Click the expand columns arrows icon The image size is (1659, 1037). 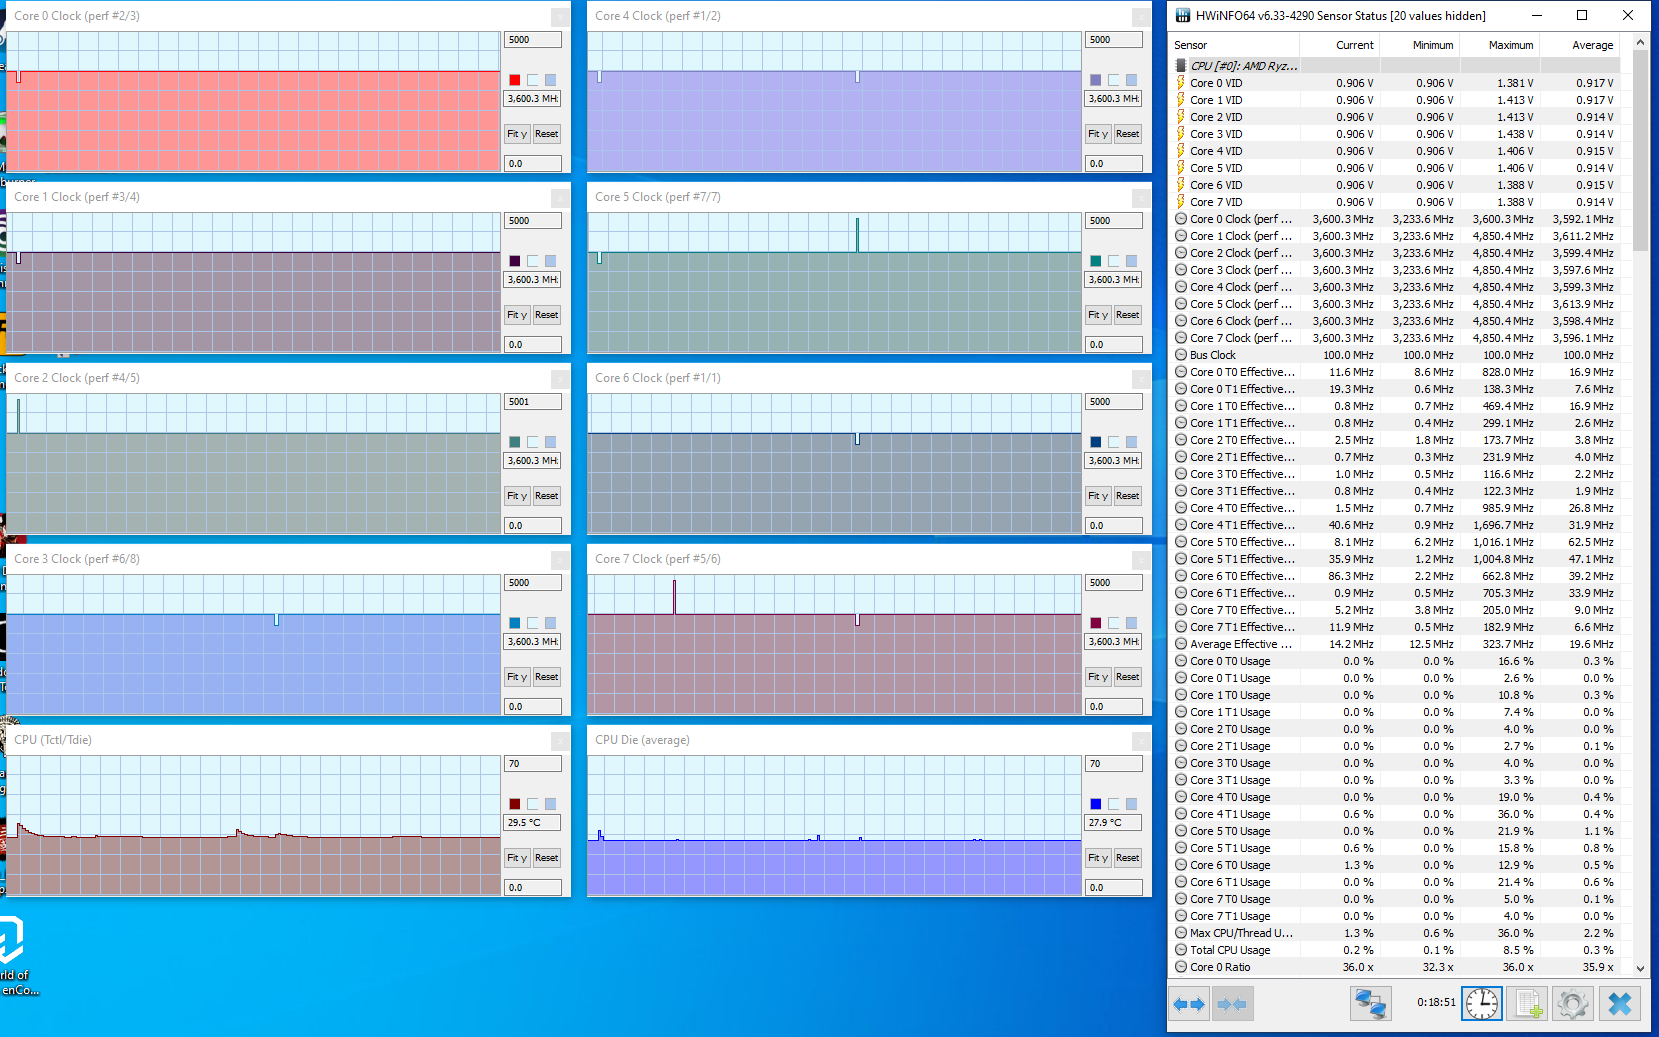point(1189,1004)
